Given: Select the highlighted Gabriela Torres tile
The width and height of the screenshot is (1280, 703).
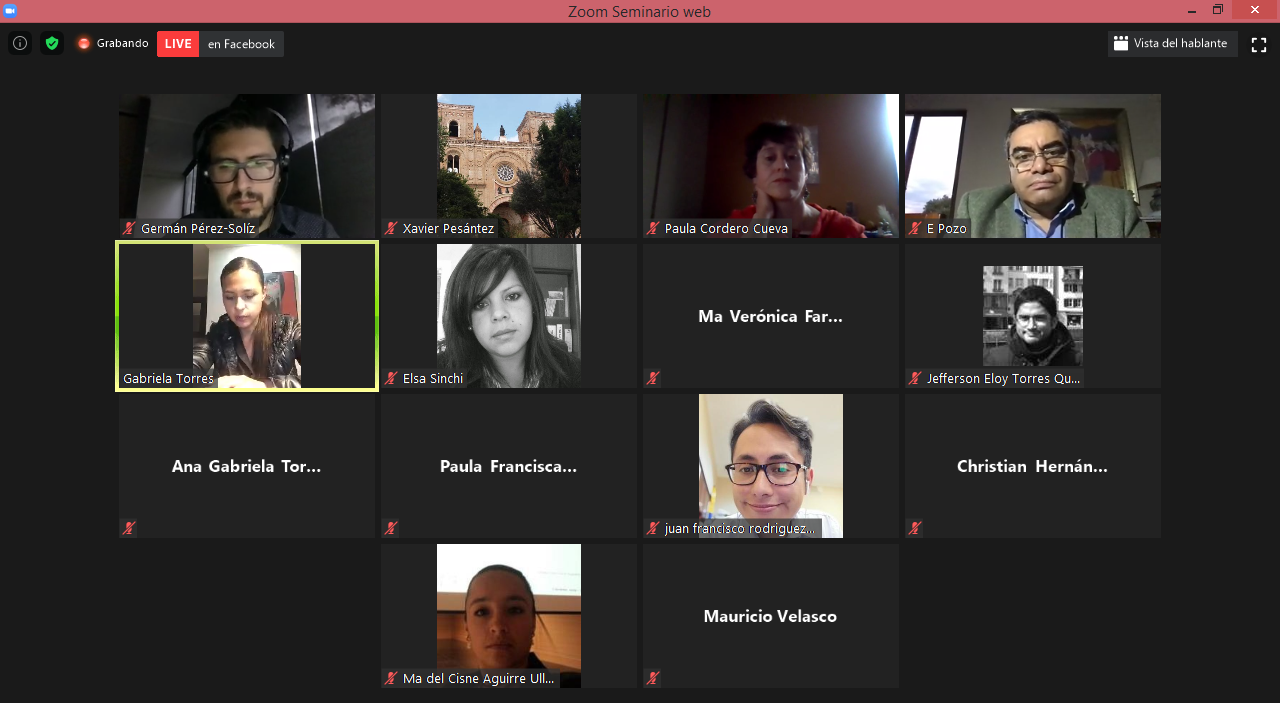Looking at the screenshot, I should (247, 316).
